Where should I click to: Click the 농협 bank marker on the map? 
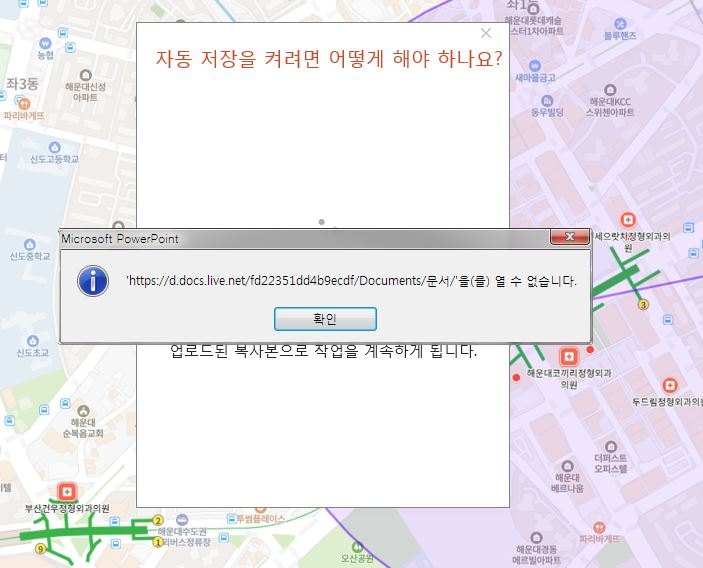pyautogui.click(x=45, y=43)
